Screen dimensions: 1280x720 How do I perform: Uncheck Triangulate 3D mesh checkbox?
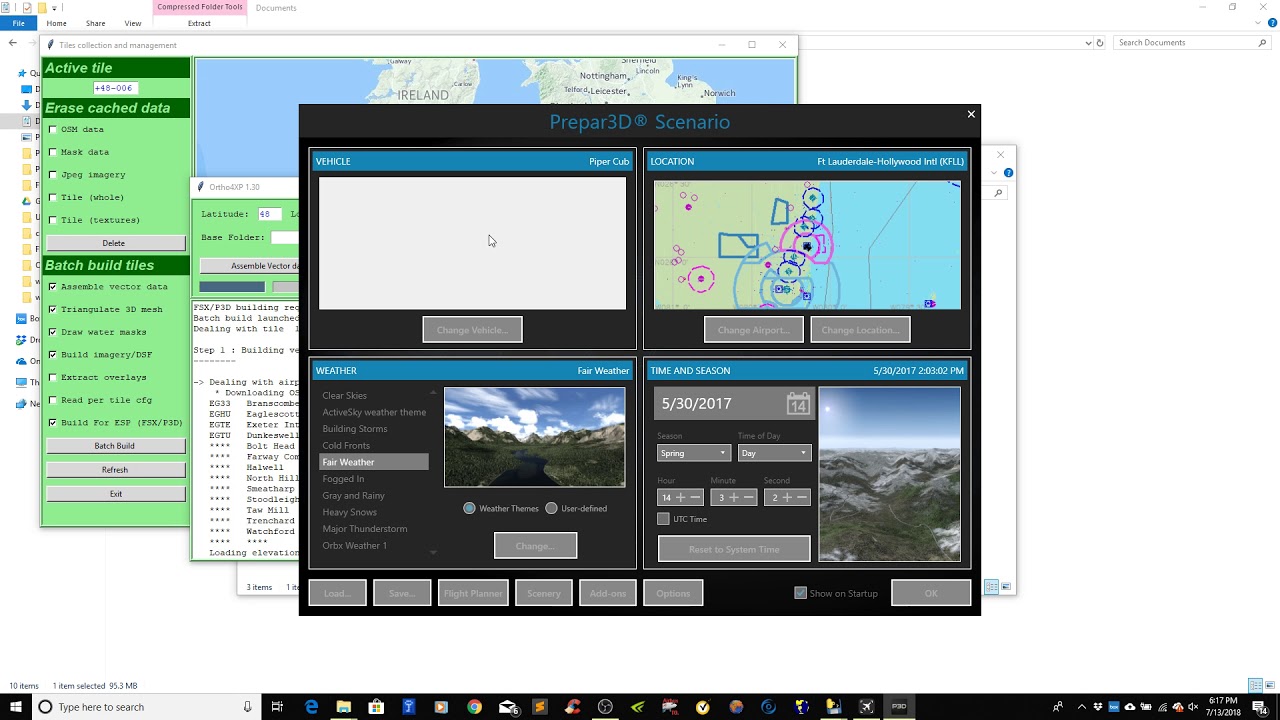tap(53, 309)
